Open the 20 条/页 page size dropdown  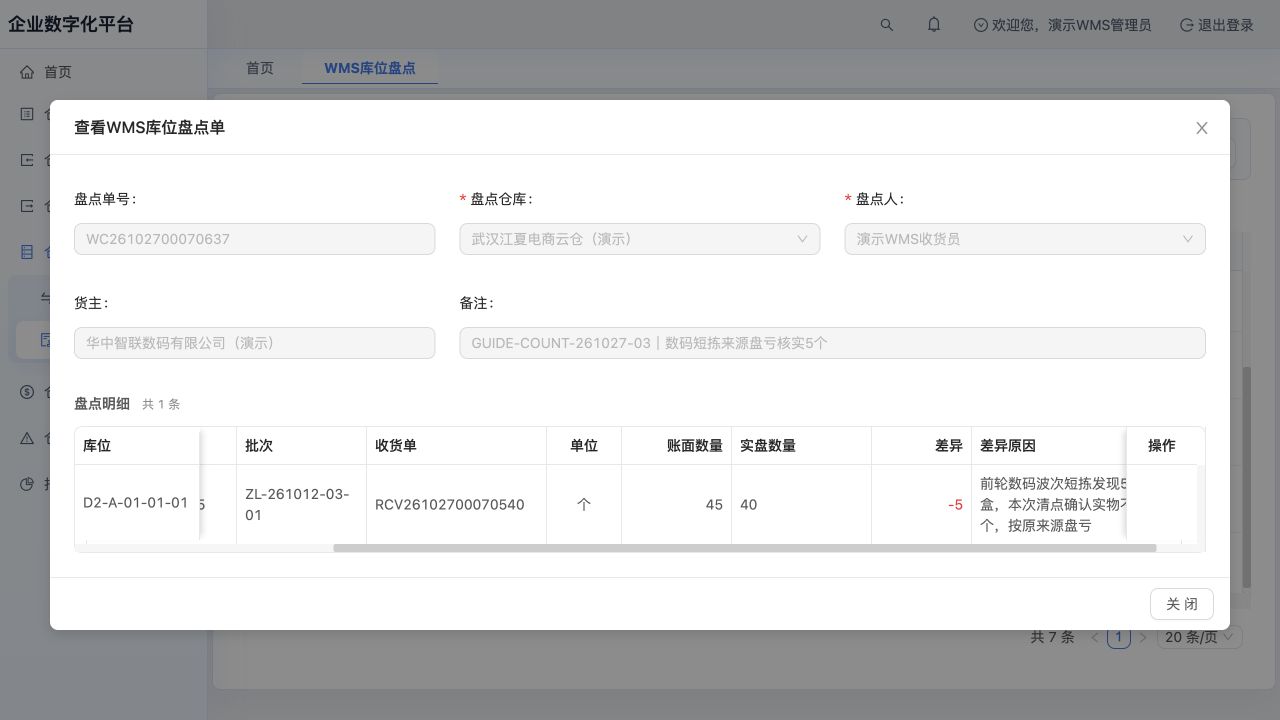[x=1200, y=637]
